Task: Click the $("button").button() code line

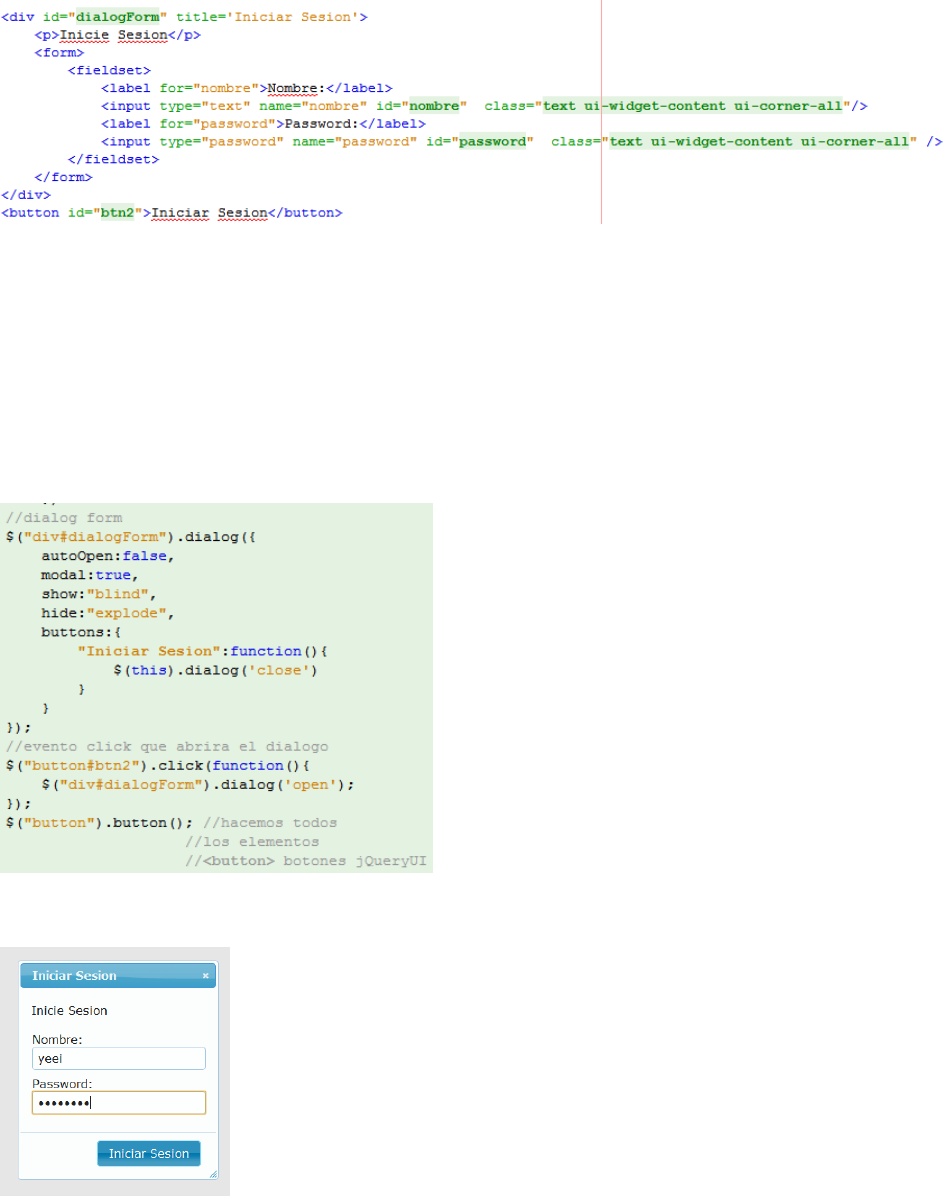Action: [x=99, y=823]
